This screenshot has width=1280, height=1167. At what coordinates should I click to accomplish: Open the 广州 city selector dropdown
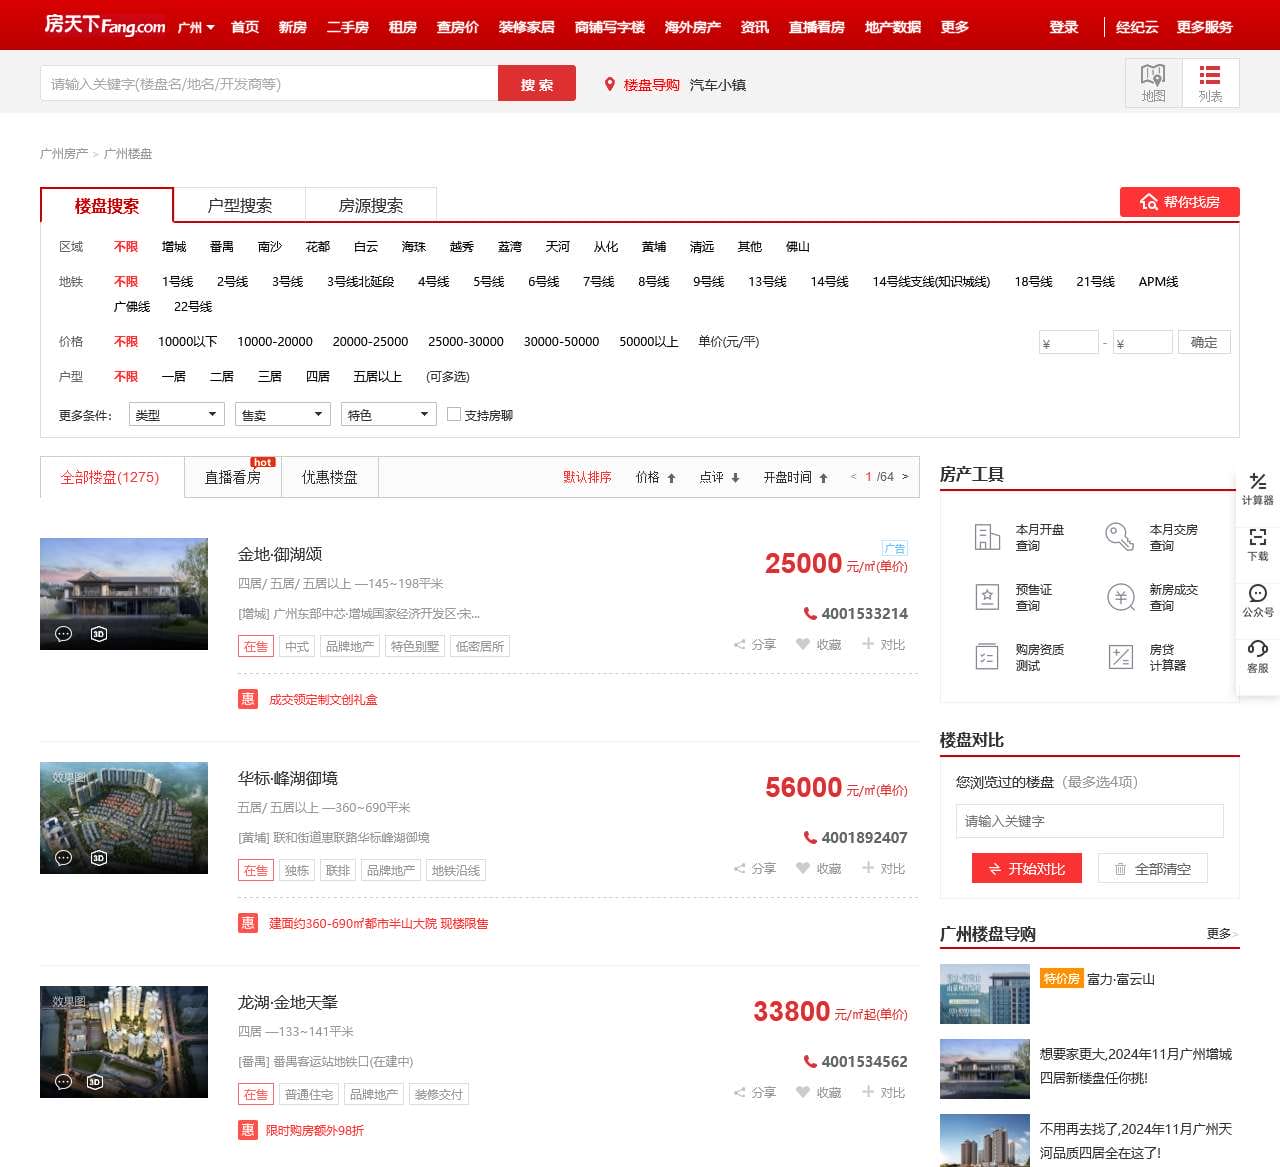196,27
